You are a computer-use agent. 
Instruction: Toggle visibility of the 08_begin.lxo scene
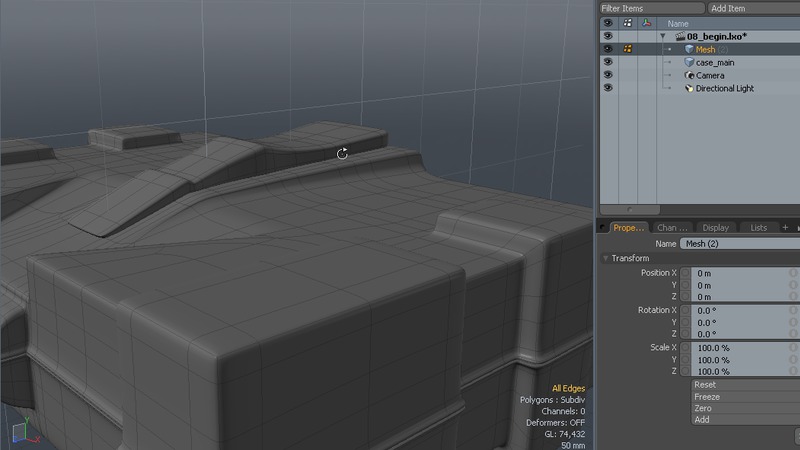tap(608, 36)
